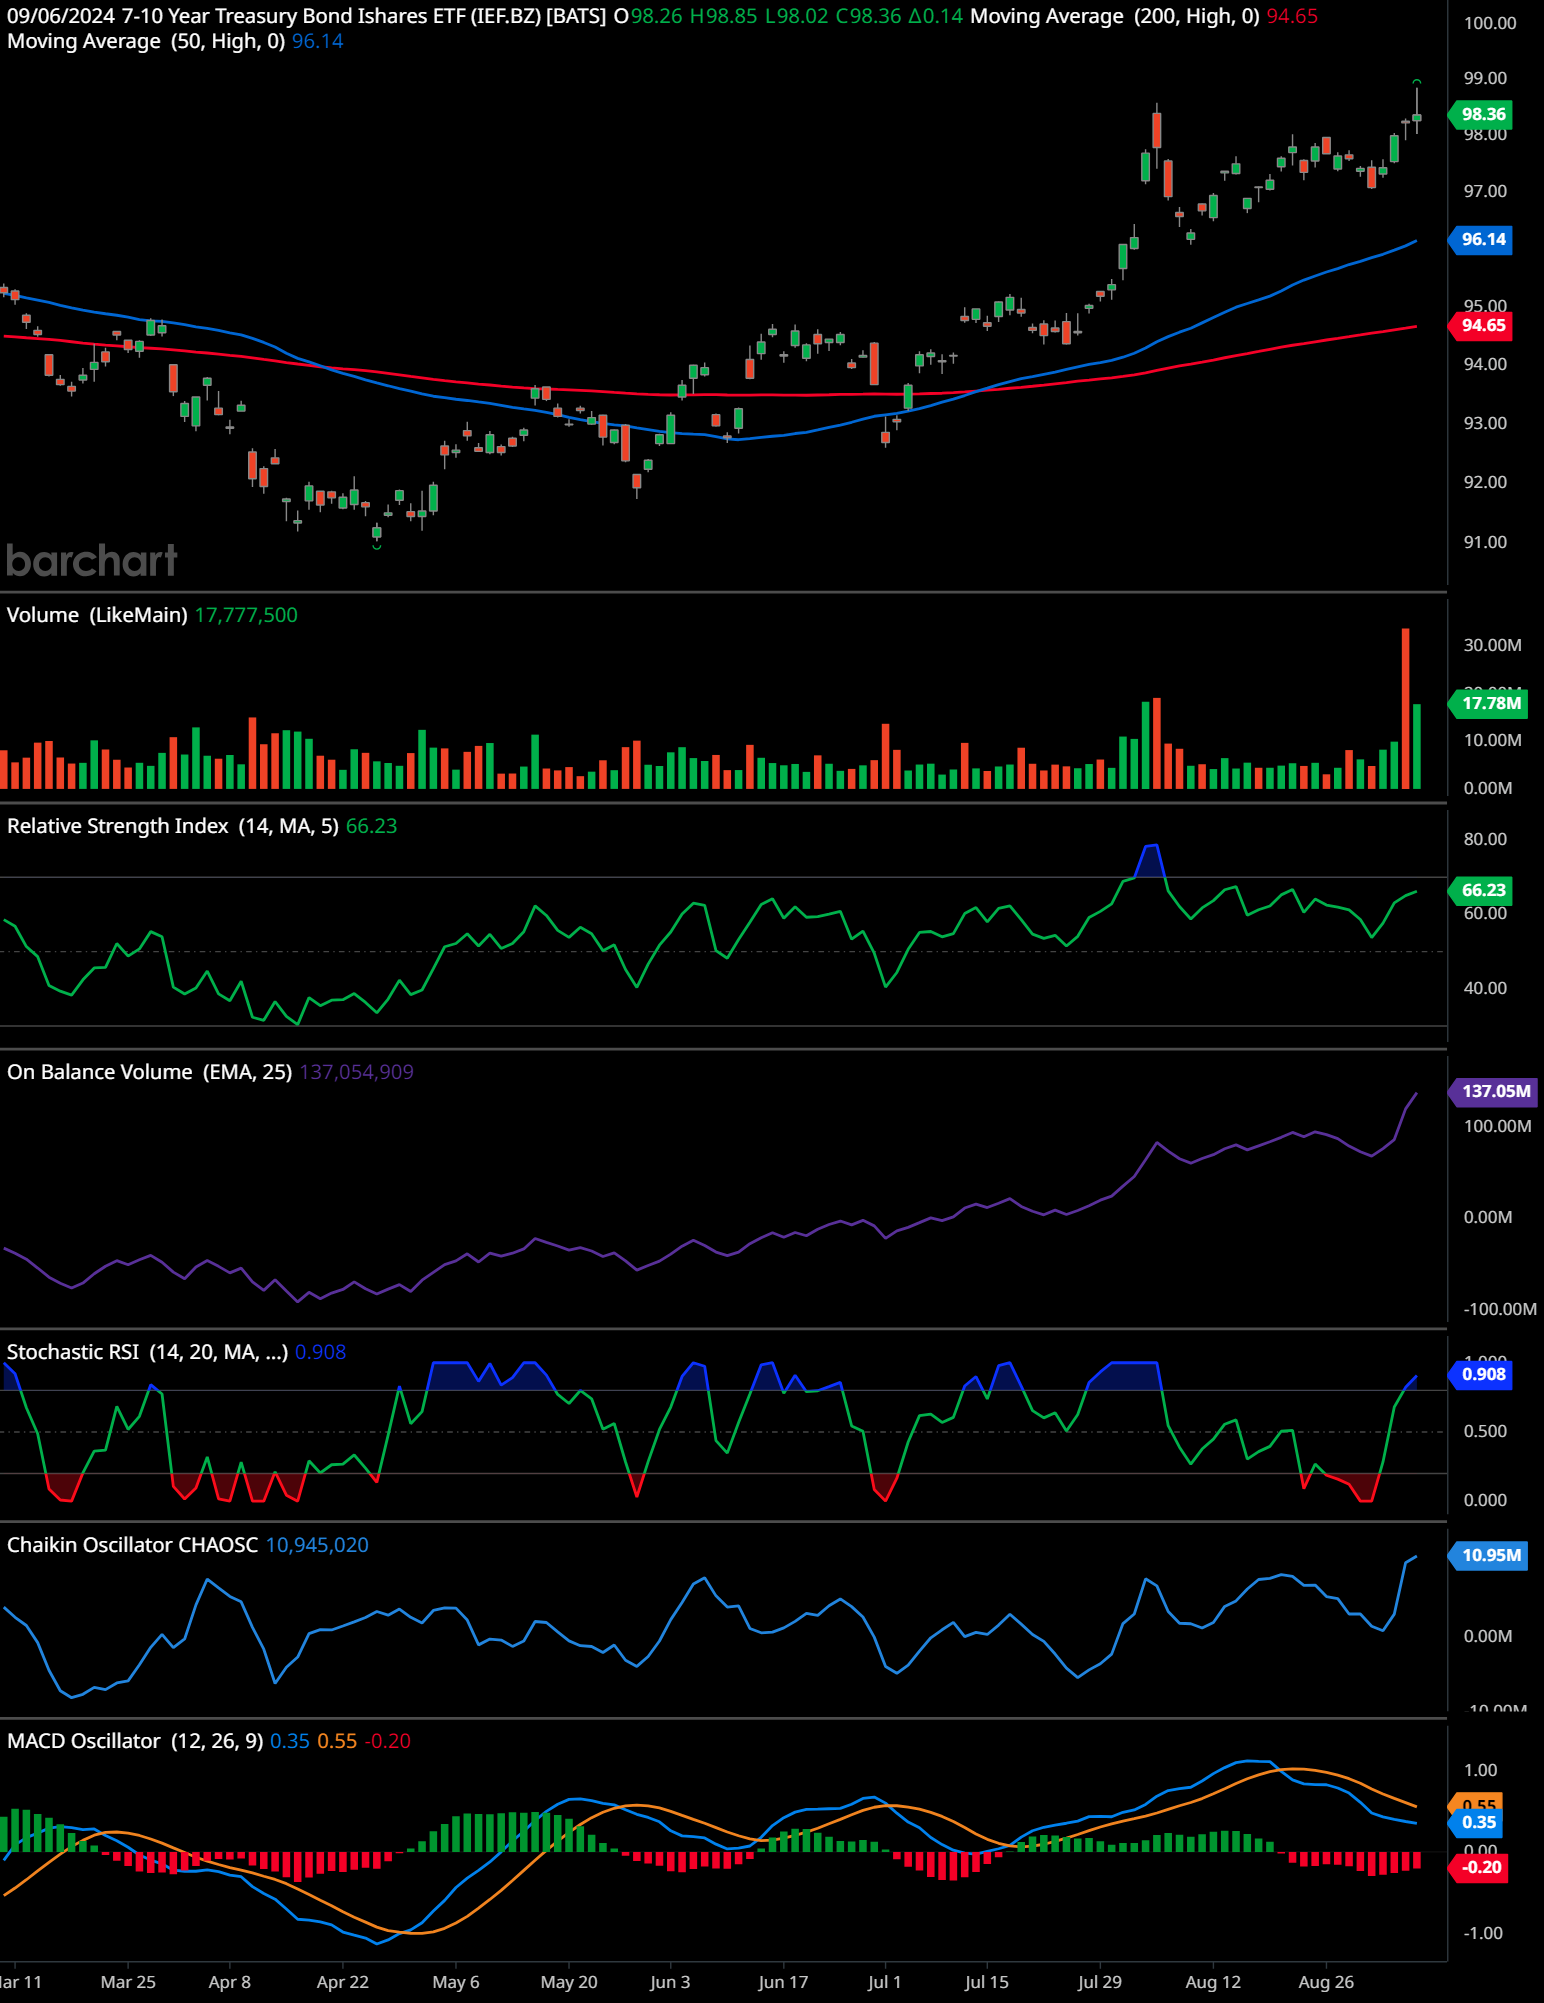Click the 'Moving Average (50, High, 0)' label
This screenshot has height=2003, width=1544.
[x=146, y=42]
